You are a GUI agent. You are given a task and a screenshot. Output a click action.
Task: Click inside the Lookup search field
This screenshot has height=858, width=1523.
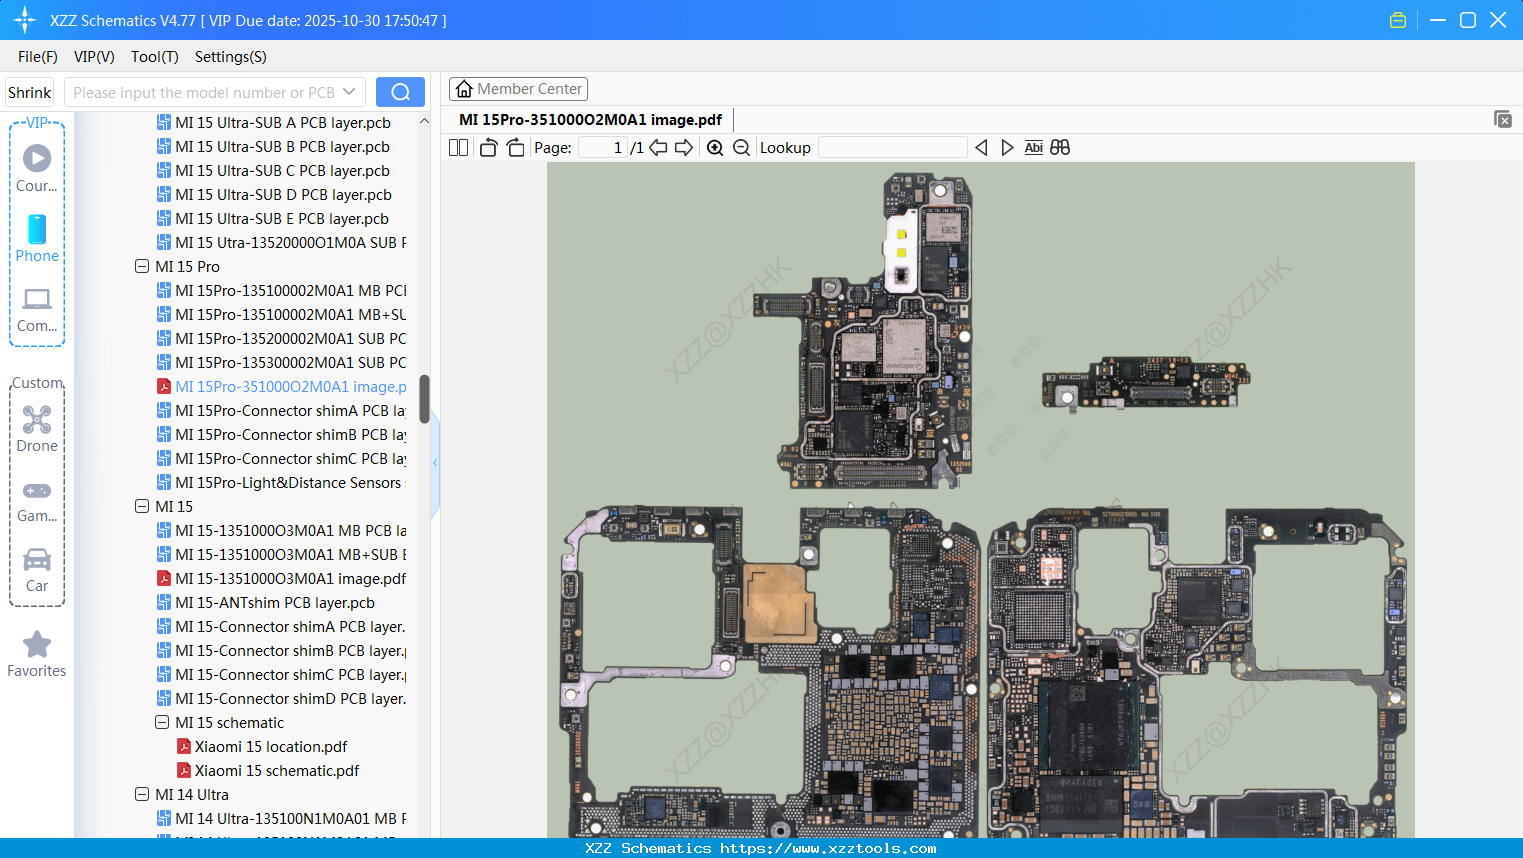(893, 147)
